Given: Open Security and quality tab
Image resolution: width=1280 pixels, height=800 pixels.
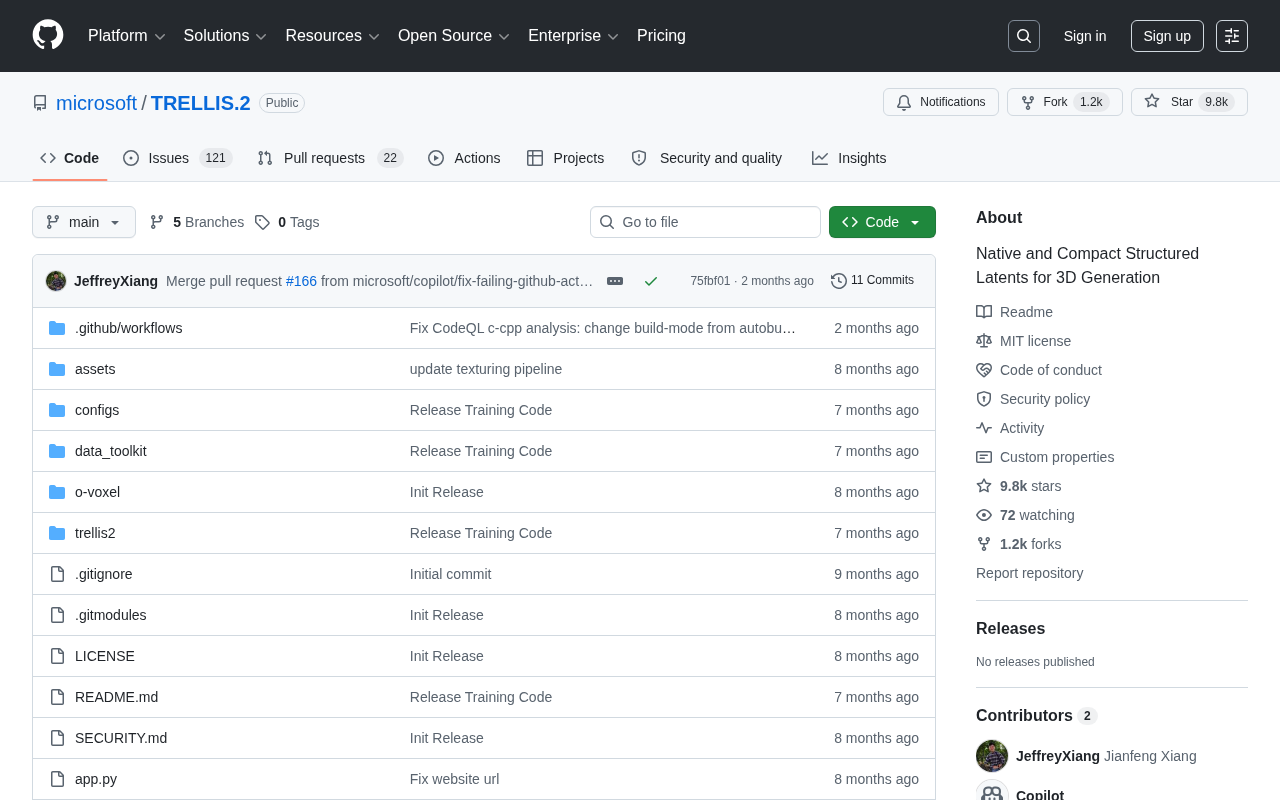Looking at the screenshot, I should point(707,158).
